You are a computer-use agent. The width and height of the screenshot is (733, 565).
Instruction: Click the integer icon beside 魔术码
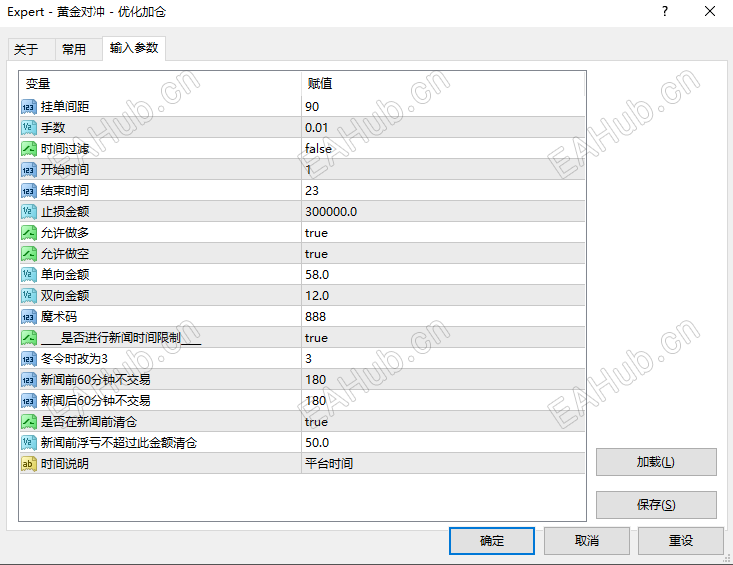click(29, 317)
